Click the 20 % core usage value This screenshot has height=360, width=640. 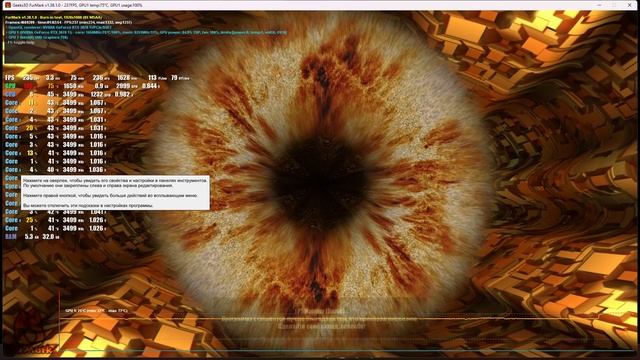pos(30,128)
